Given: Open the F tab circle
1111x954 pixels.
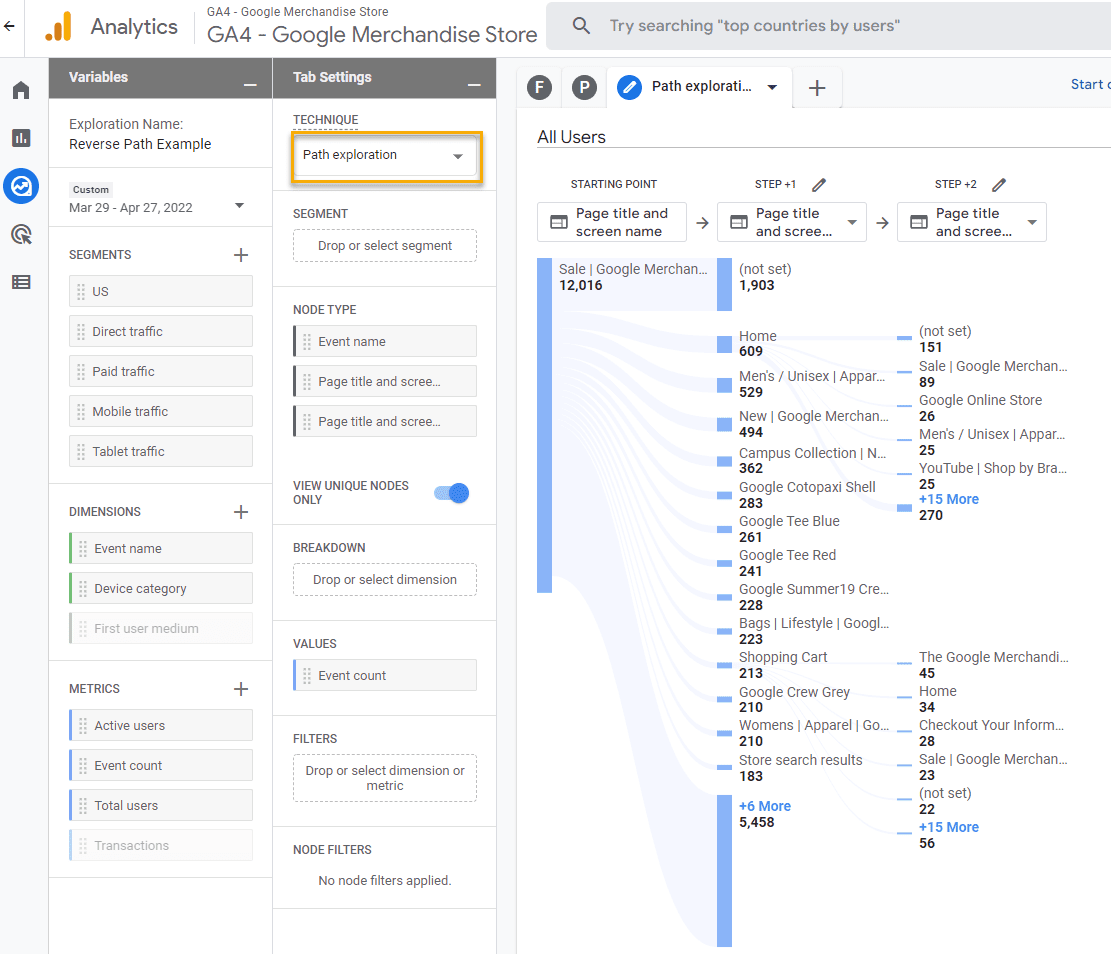Looking at the screenshot, I should 539,87.
